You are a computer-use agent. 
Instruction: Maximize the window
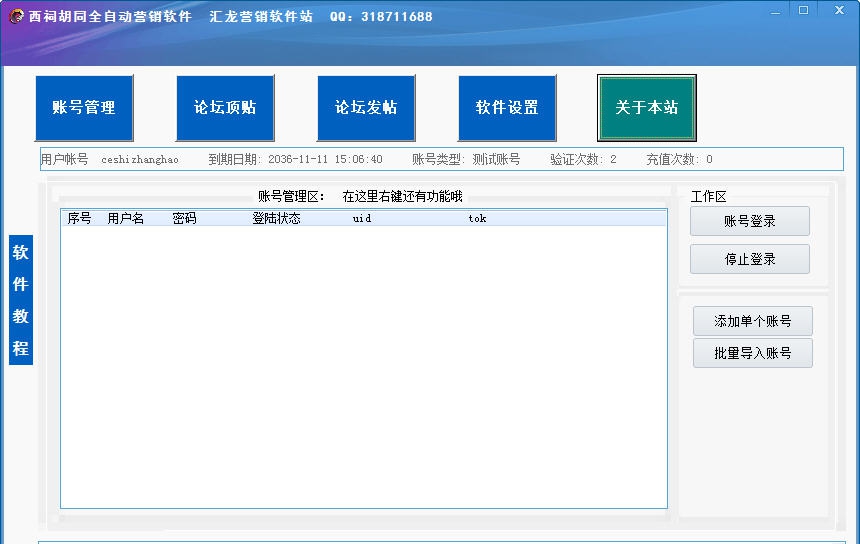pos(803,10)
